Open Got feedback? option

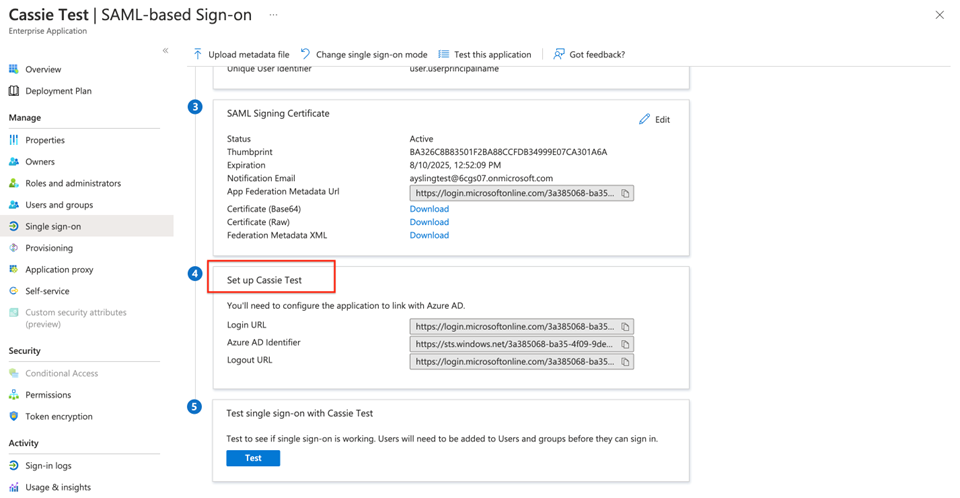pyautogui.click(x=589, y=54)
